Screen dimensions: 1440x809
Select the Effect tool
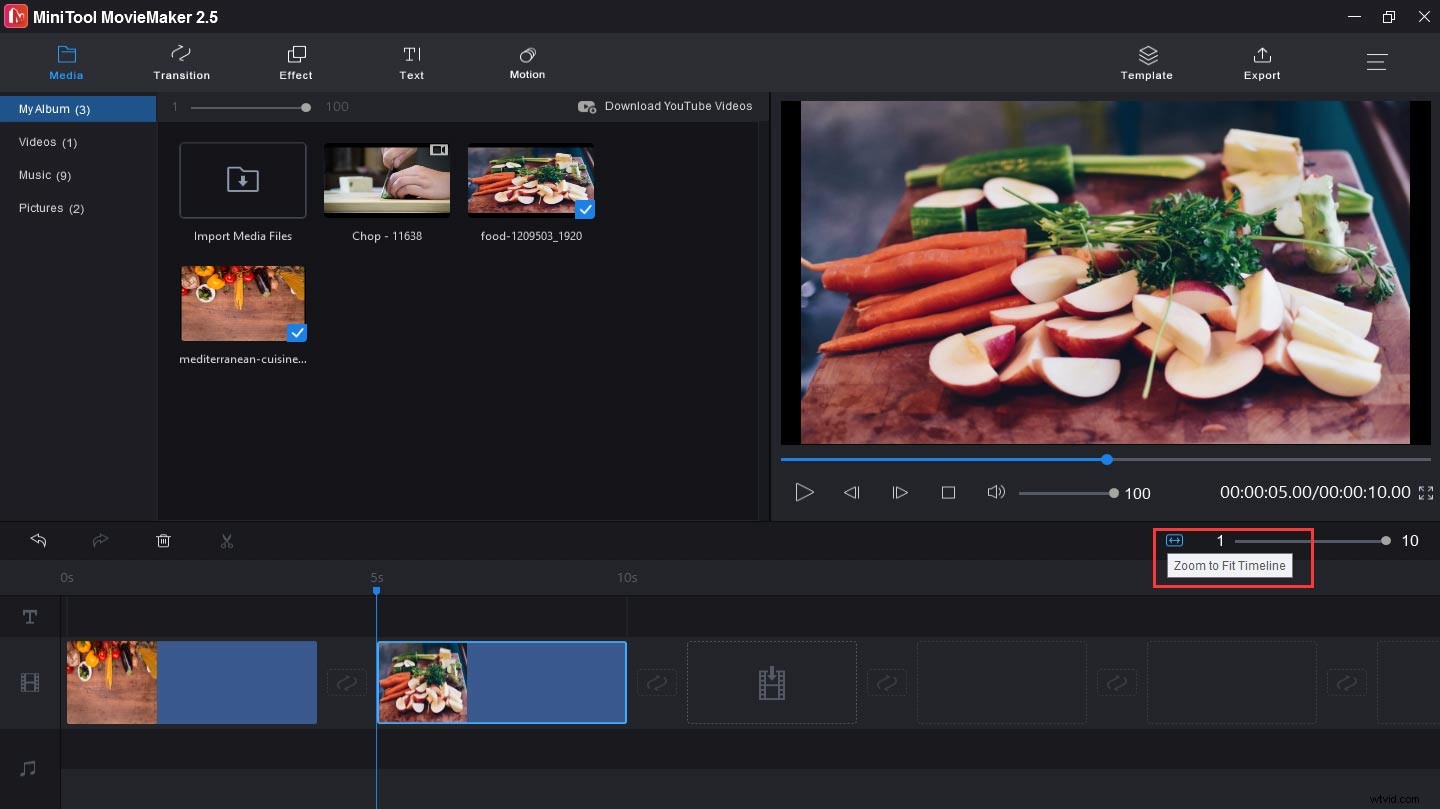295,62
